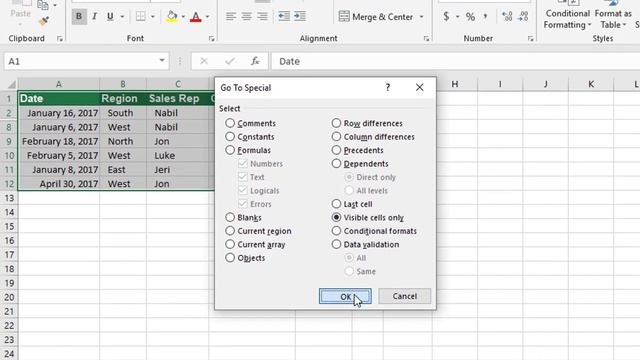
Task: Apply yellow fill color bucket
Action: (x=172, y=16)
